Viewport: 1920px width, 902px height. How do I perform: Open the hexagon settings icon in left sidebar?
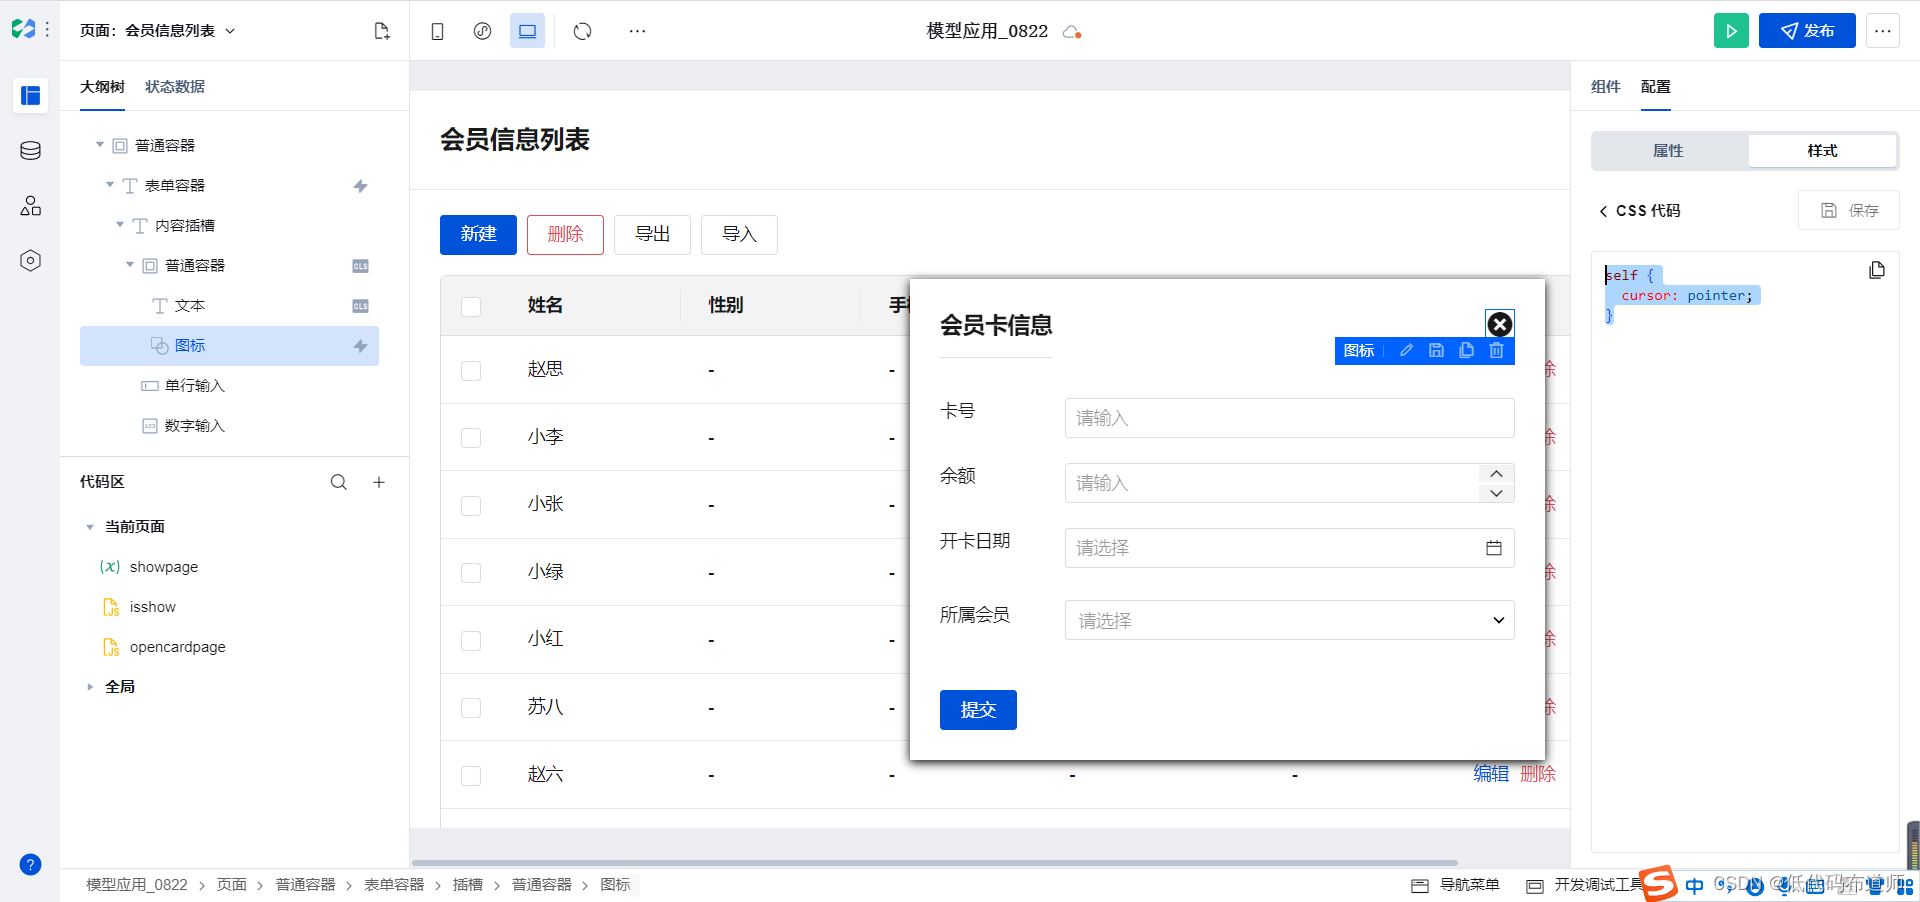31,261
